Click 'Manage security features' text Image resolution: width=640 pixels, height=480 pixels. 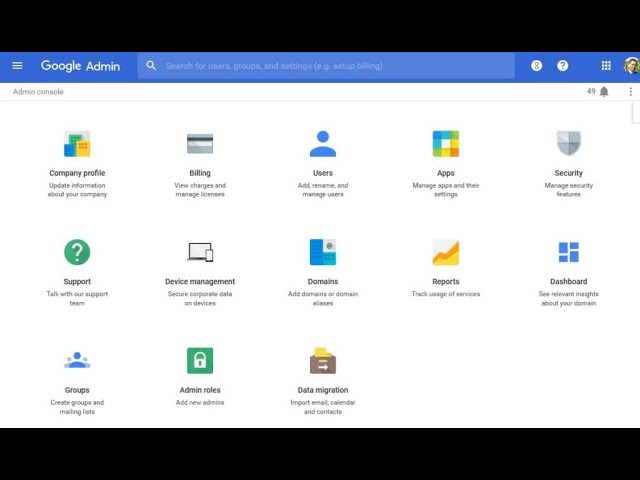pyautogui.click(x=569, y=190)
